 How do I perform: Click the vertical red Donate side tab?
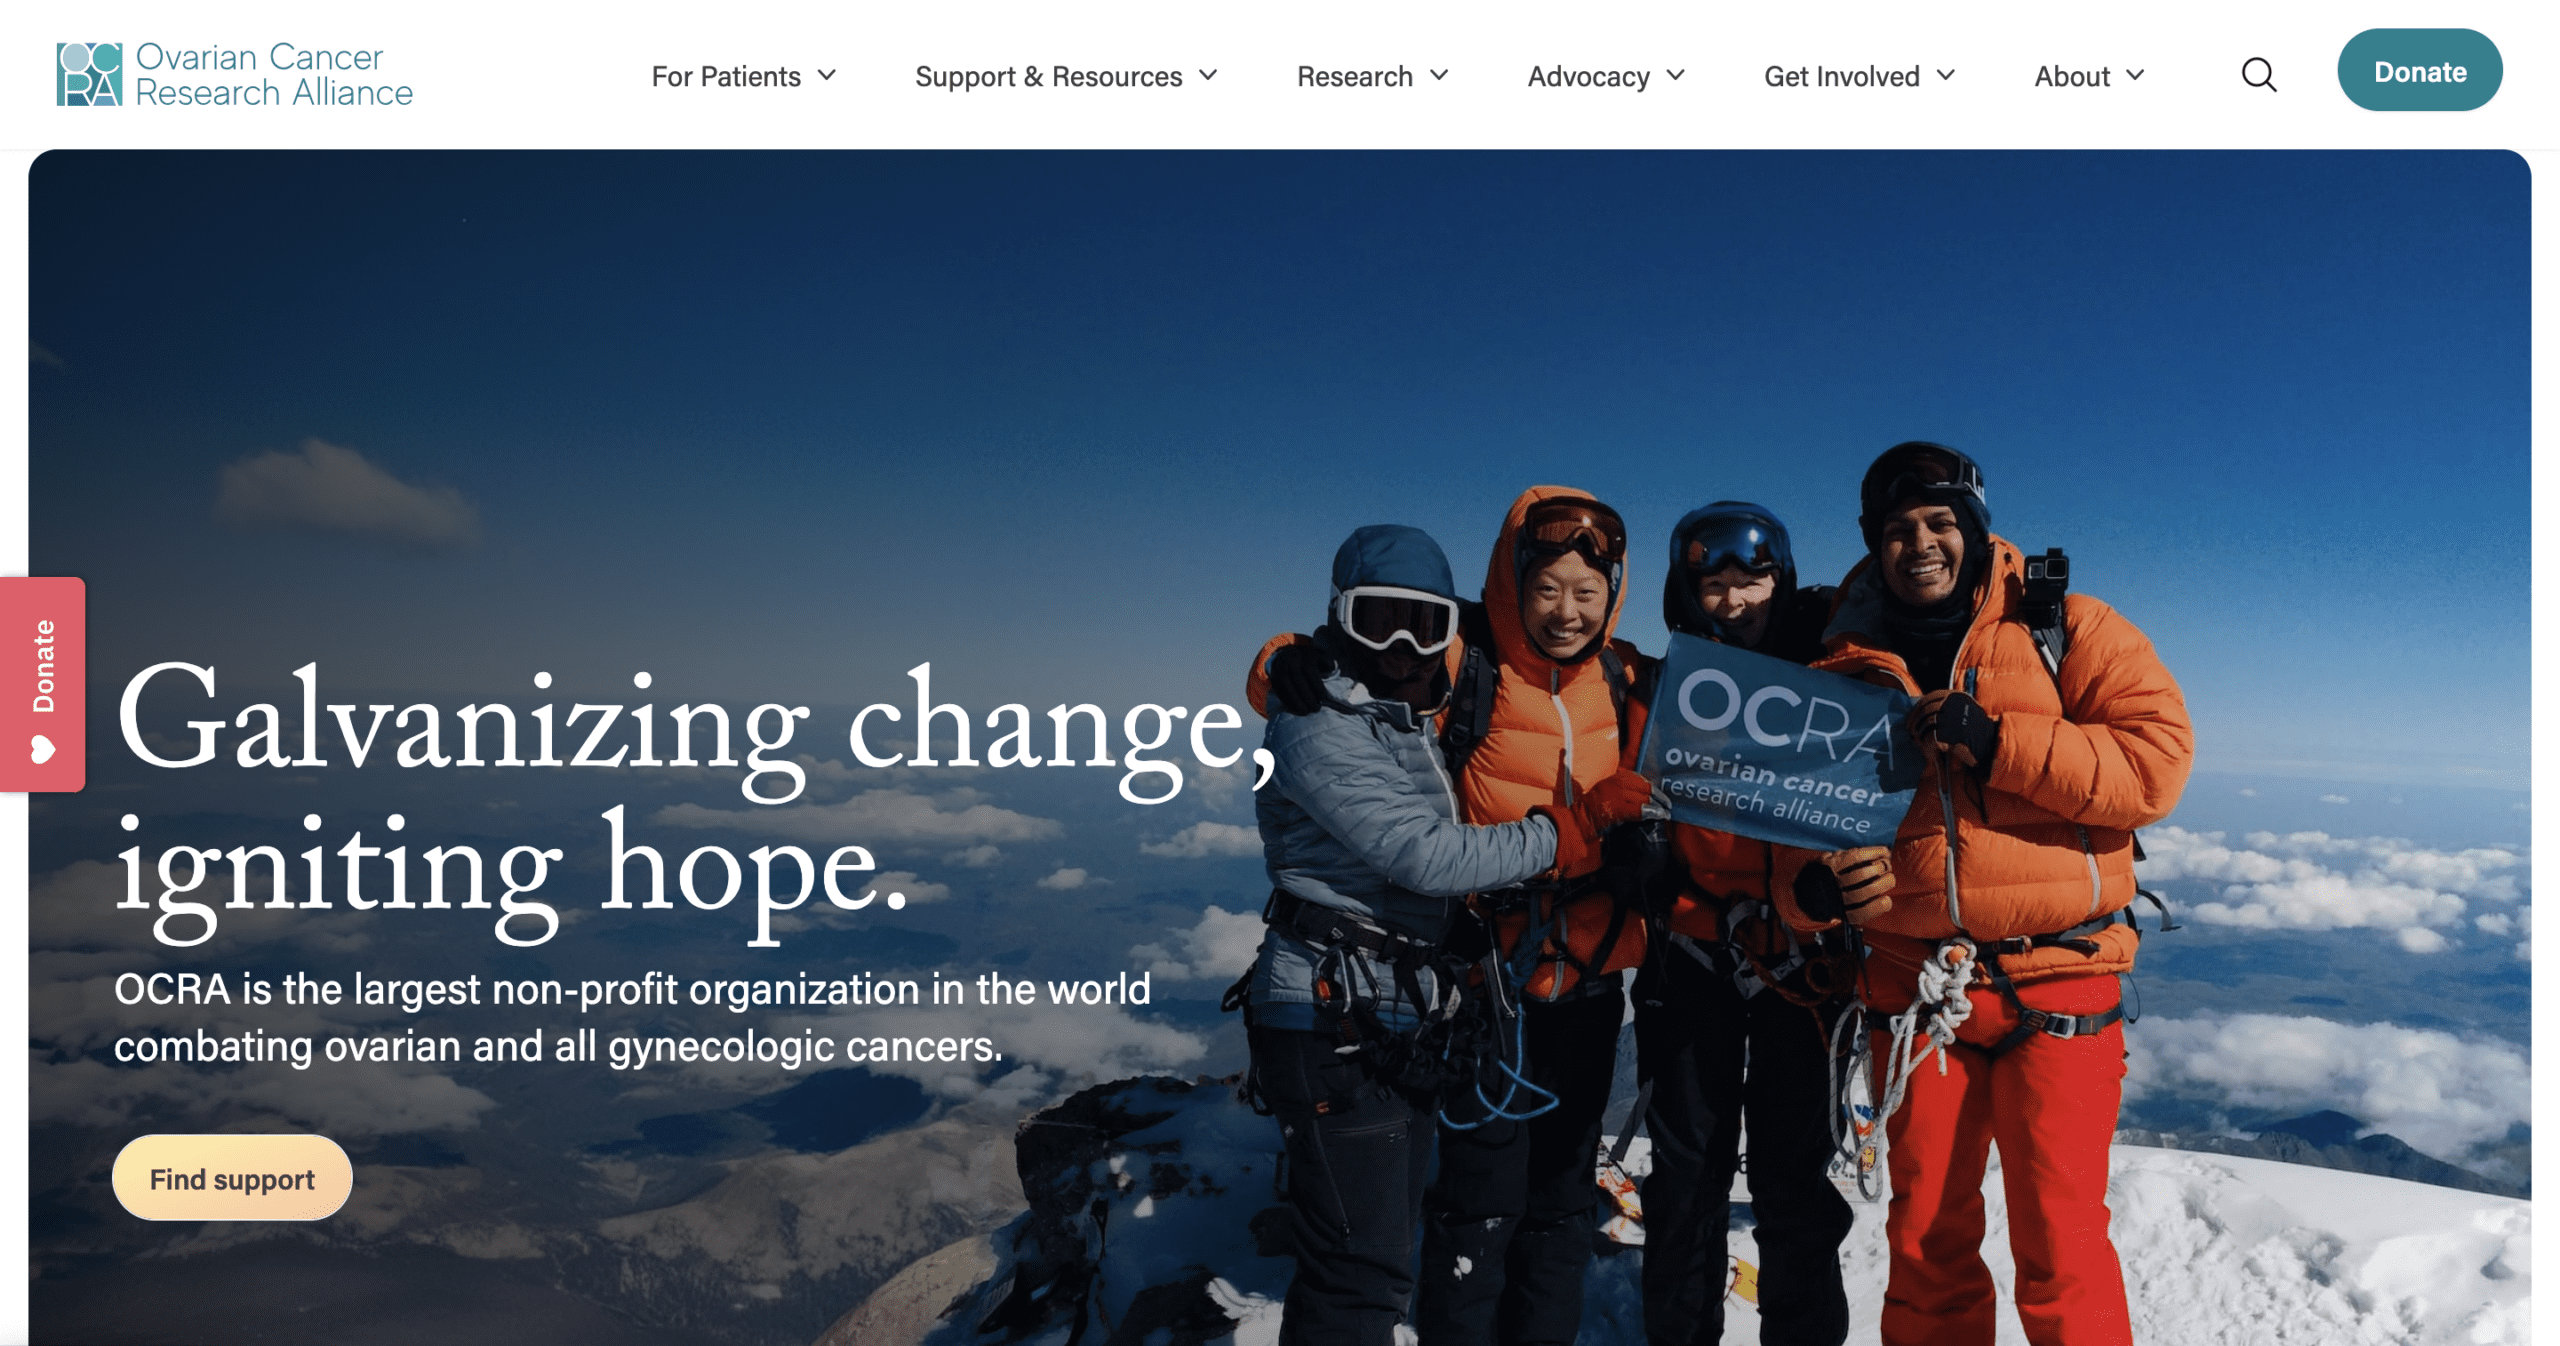pos(42,685)
